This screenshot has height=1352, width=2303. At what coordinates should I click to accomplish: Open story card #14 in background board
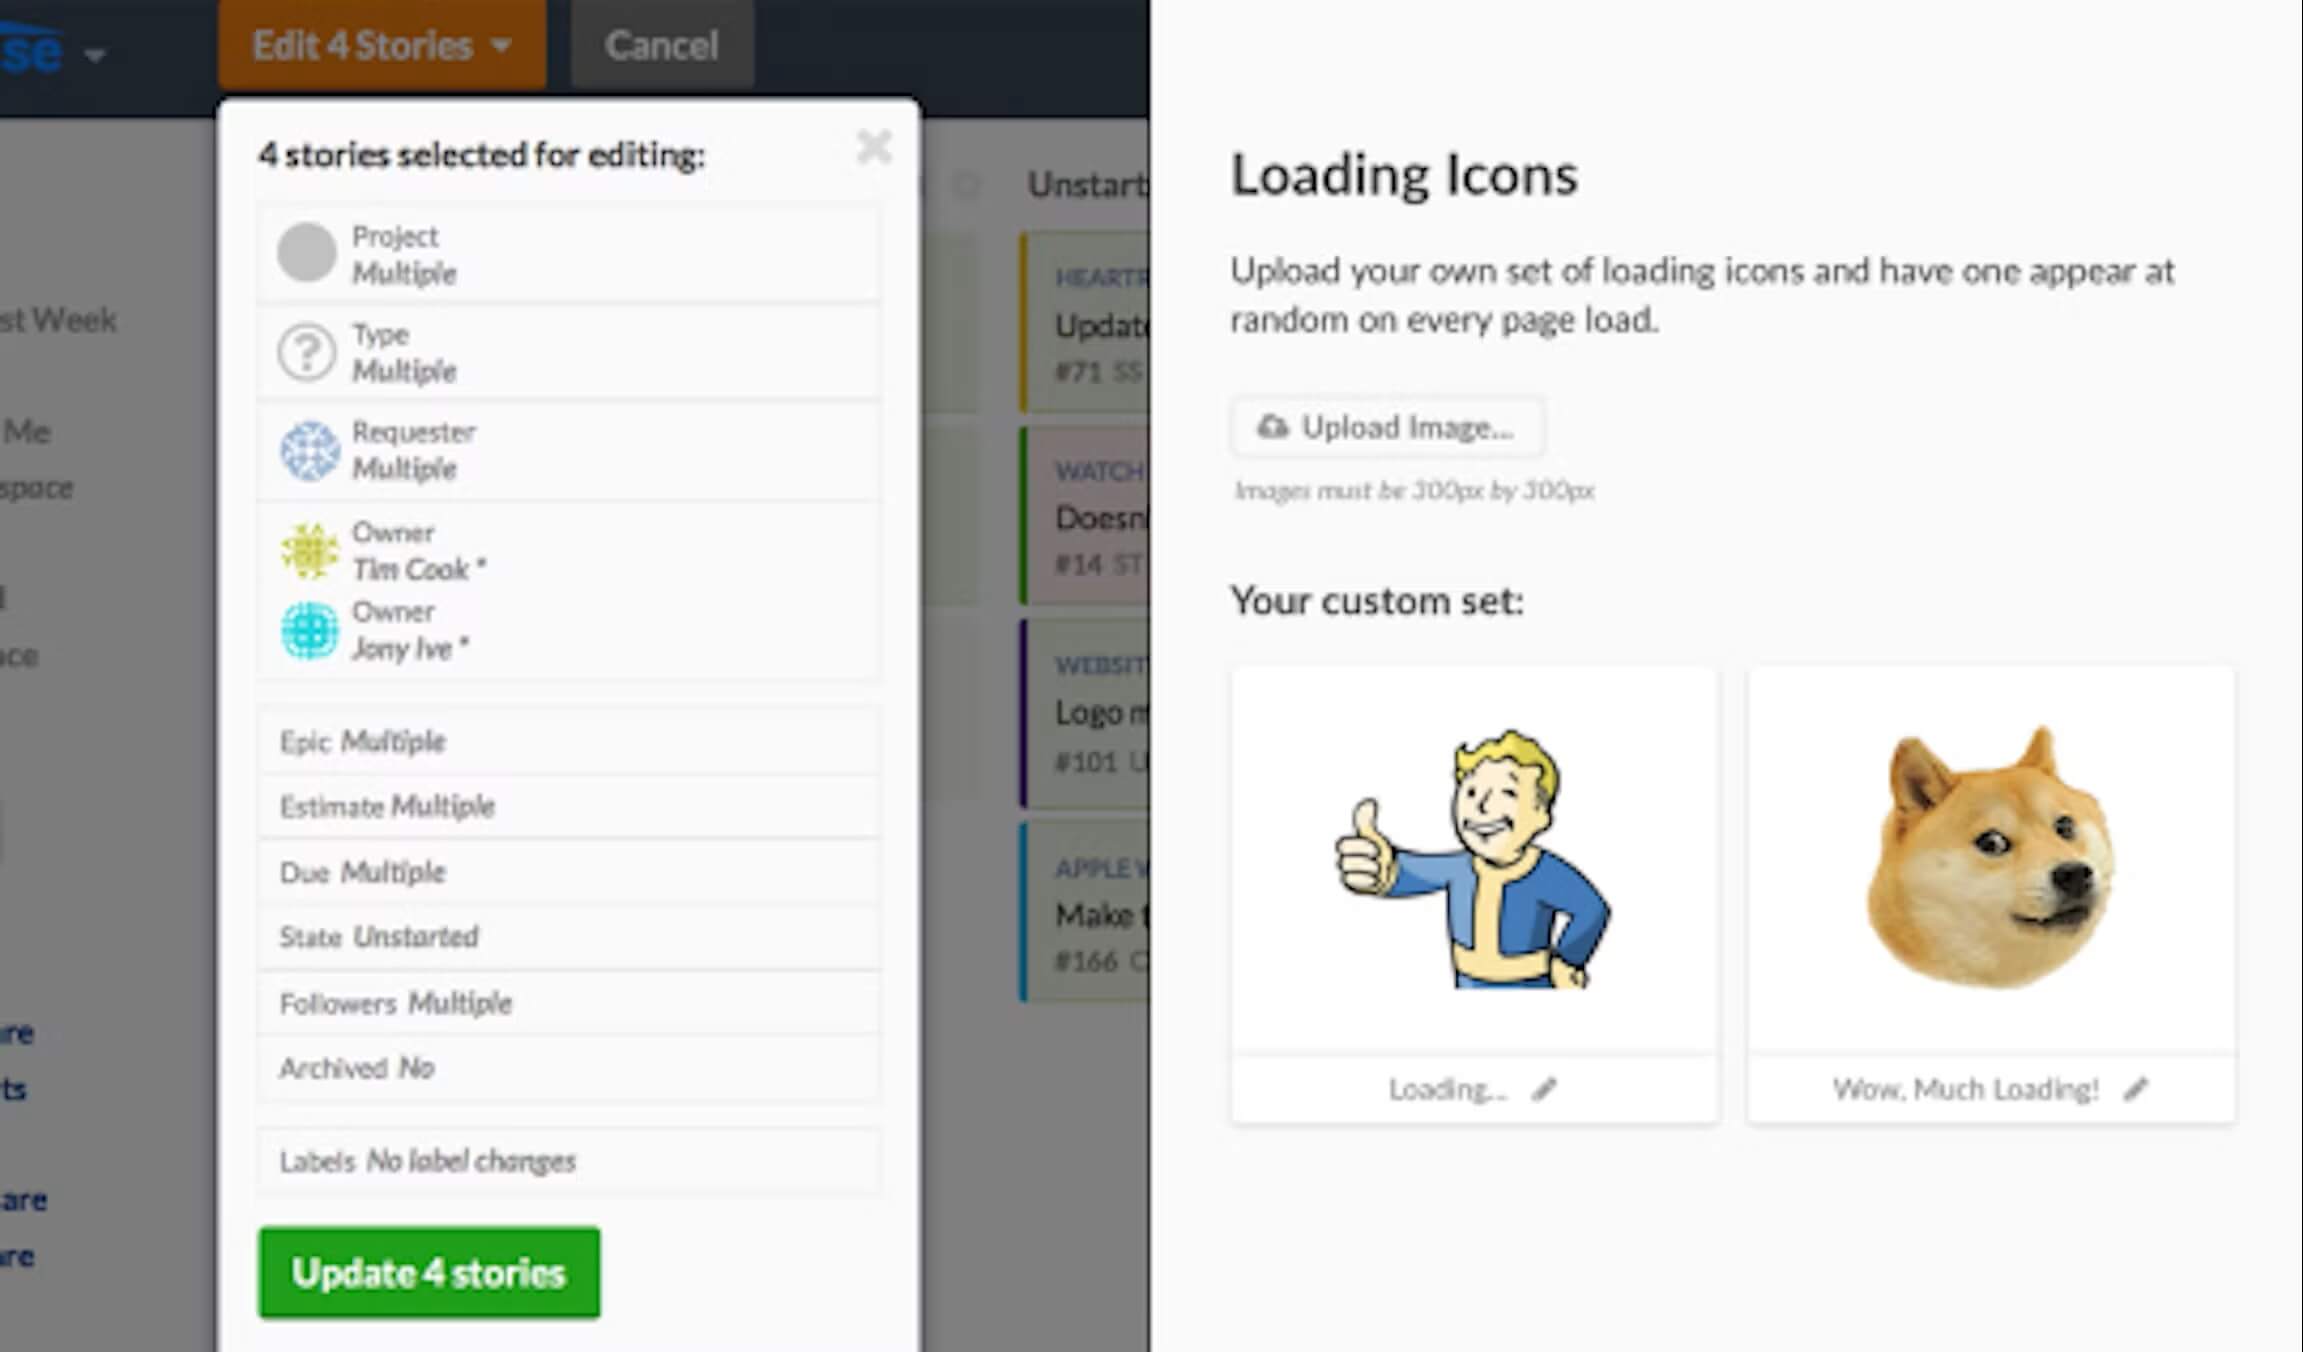pyautogui.click(x=1085, y=515)
